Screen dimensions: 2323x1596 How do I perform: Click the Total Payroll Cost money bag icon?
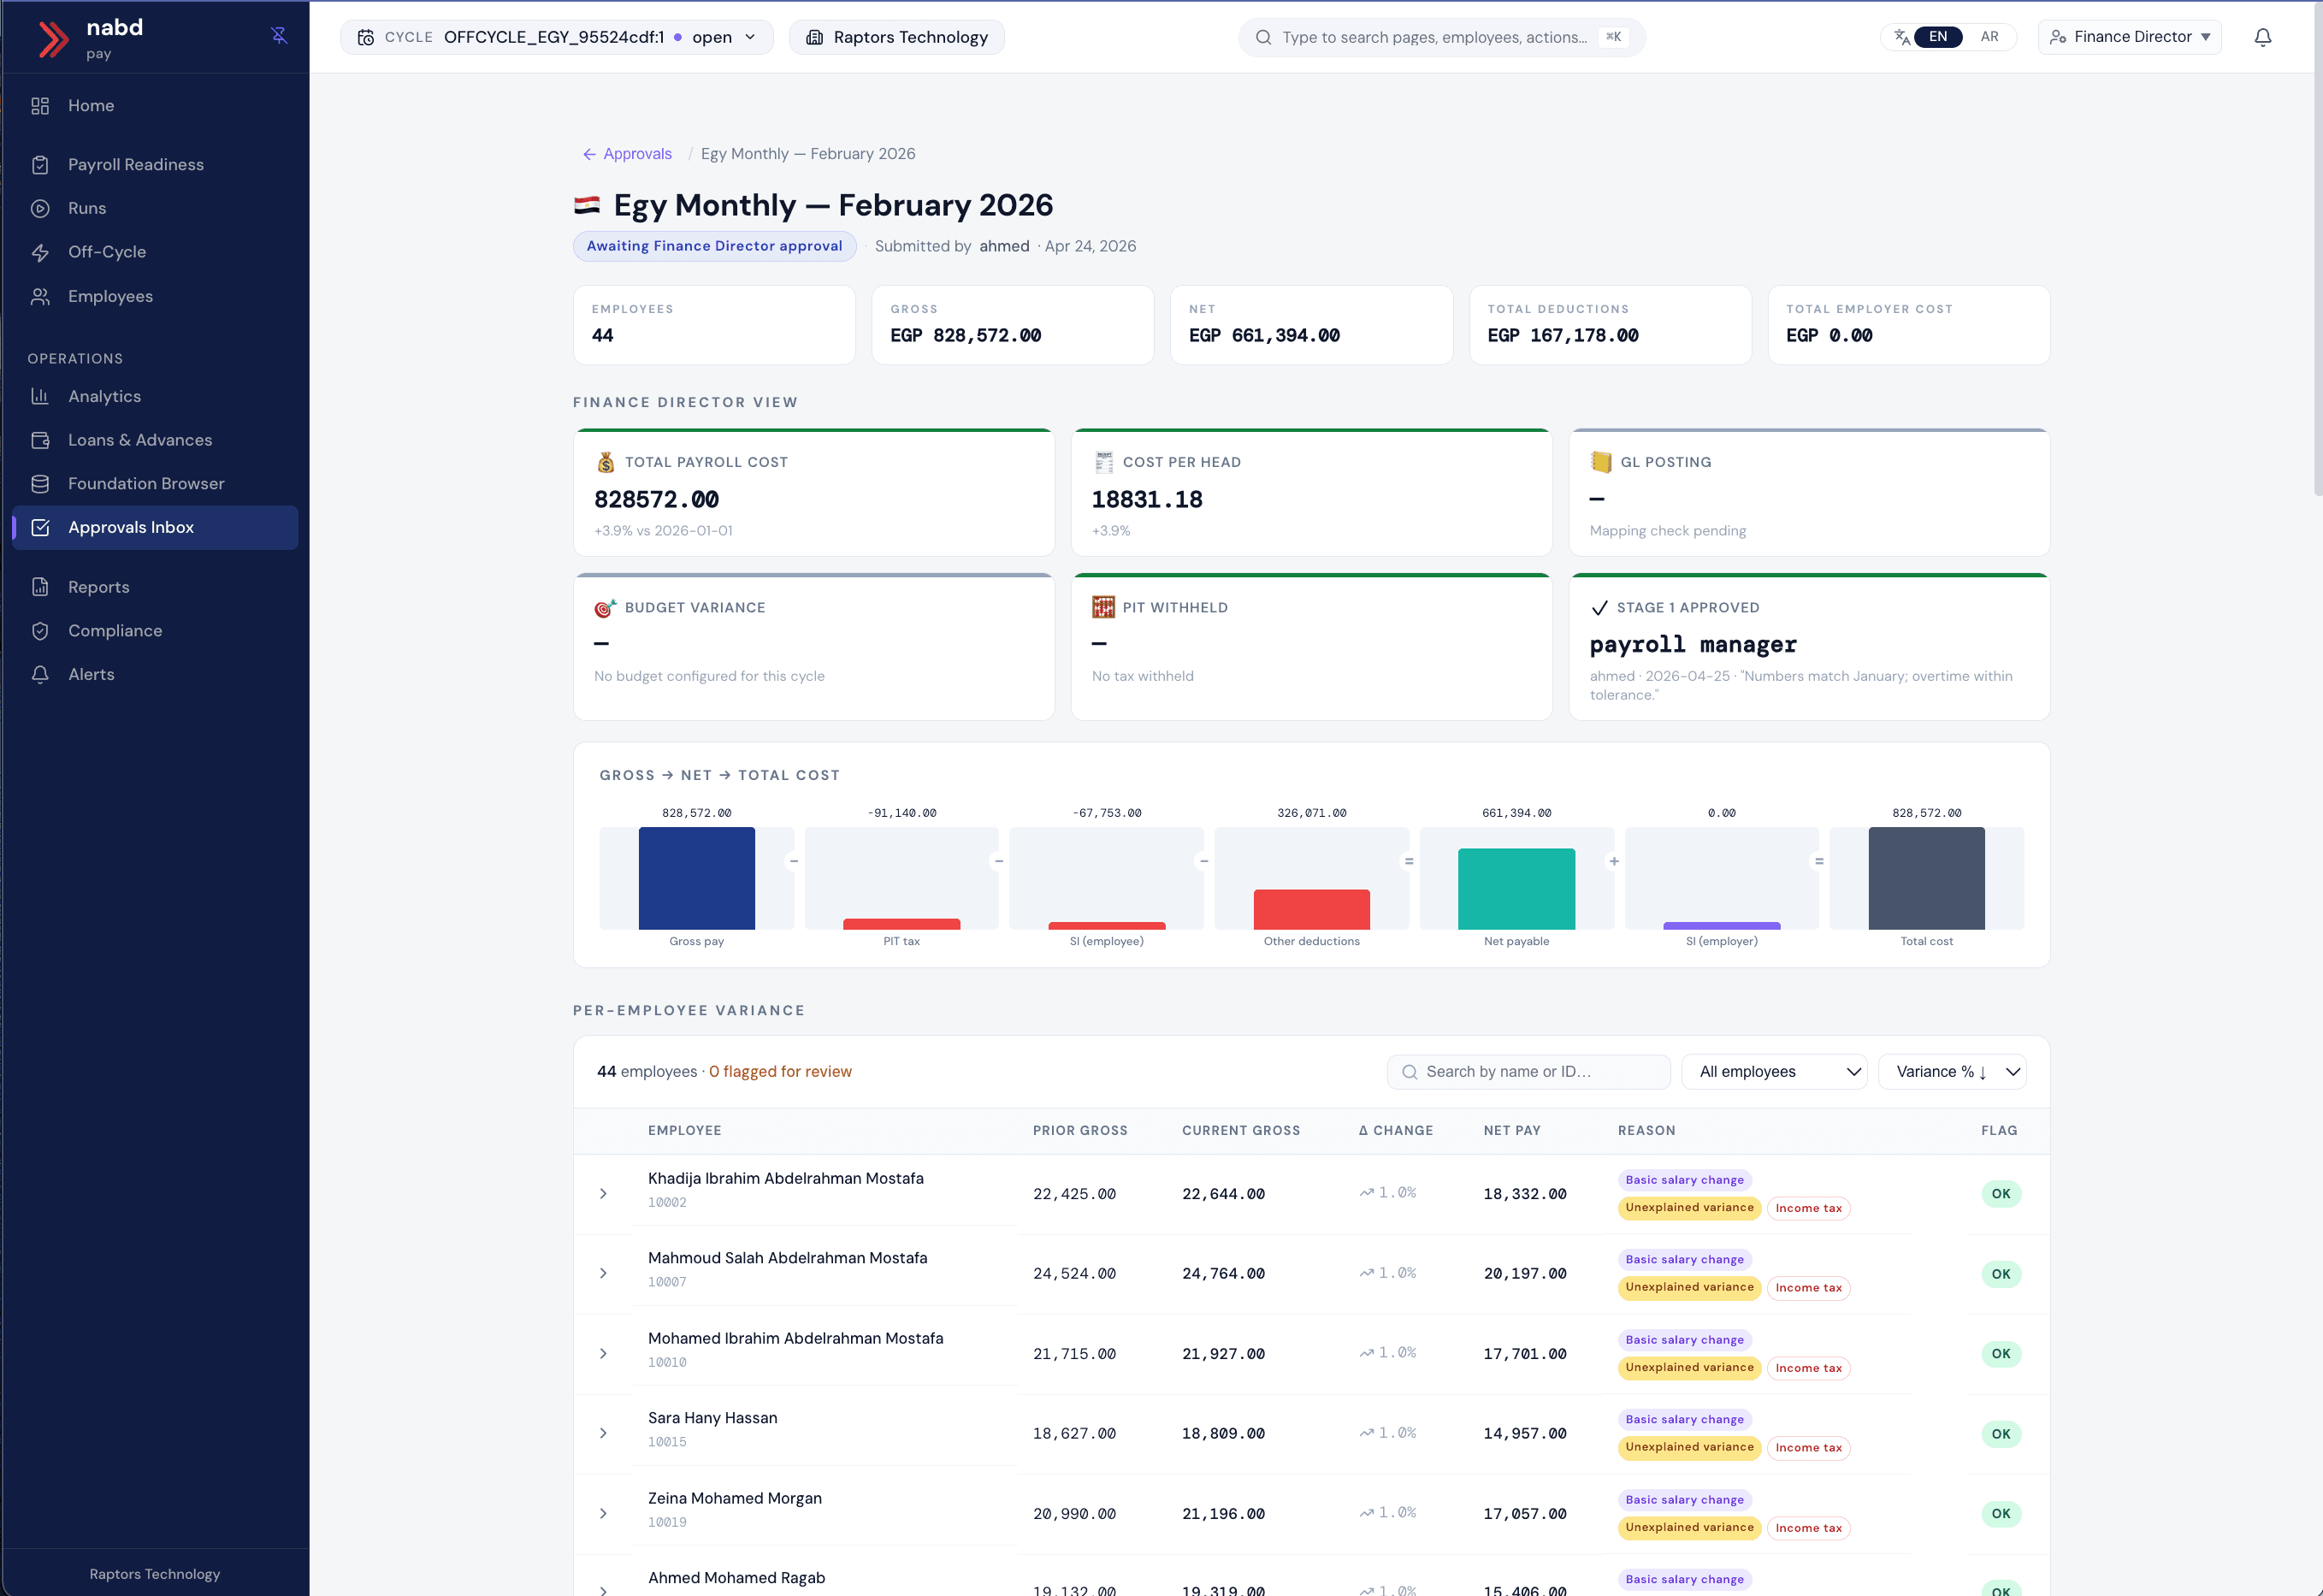pyautogui.click(x=605, y=462)
